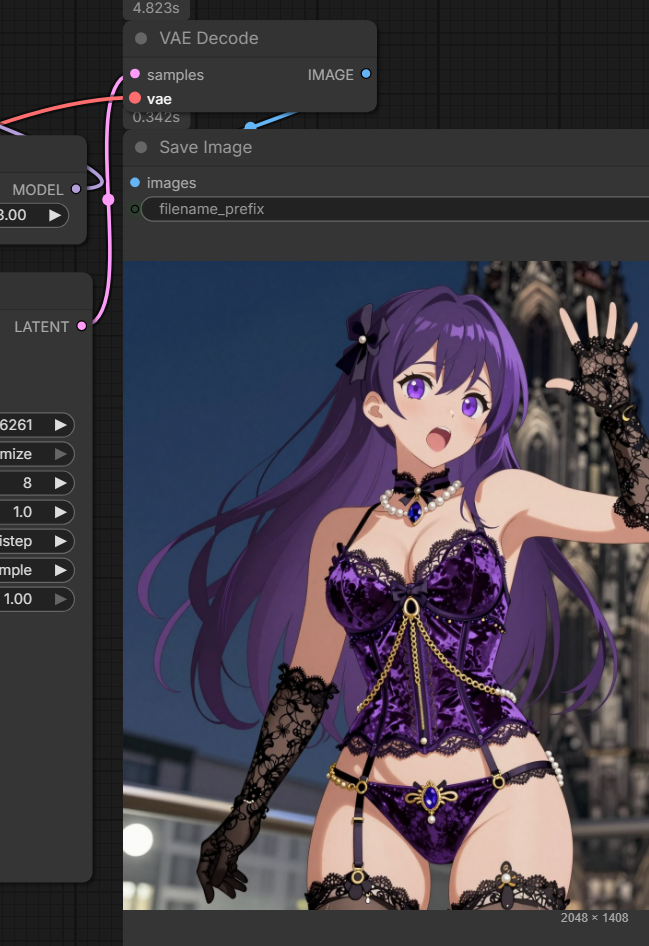Cycle the 'mize' control option forward

62,454
